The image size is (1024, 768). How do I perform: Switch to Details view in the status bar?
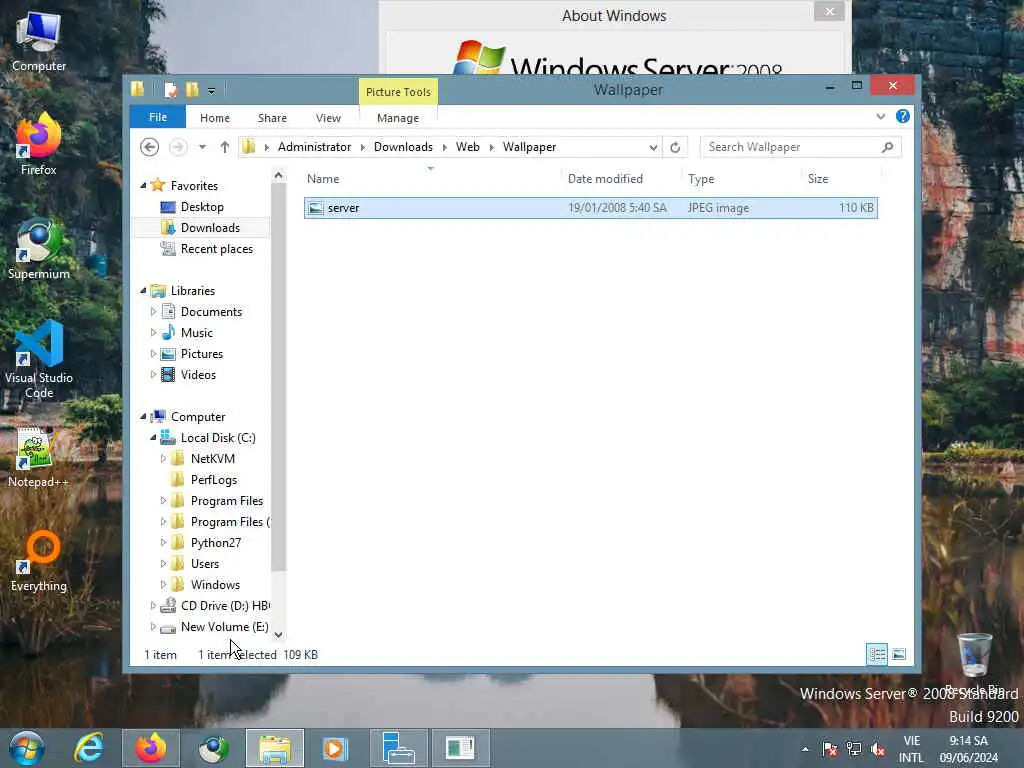point(876,654)
